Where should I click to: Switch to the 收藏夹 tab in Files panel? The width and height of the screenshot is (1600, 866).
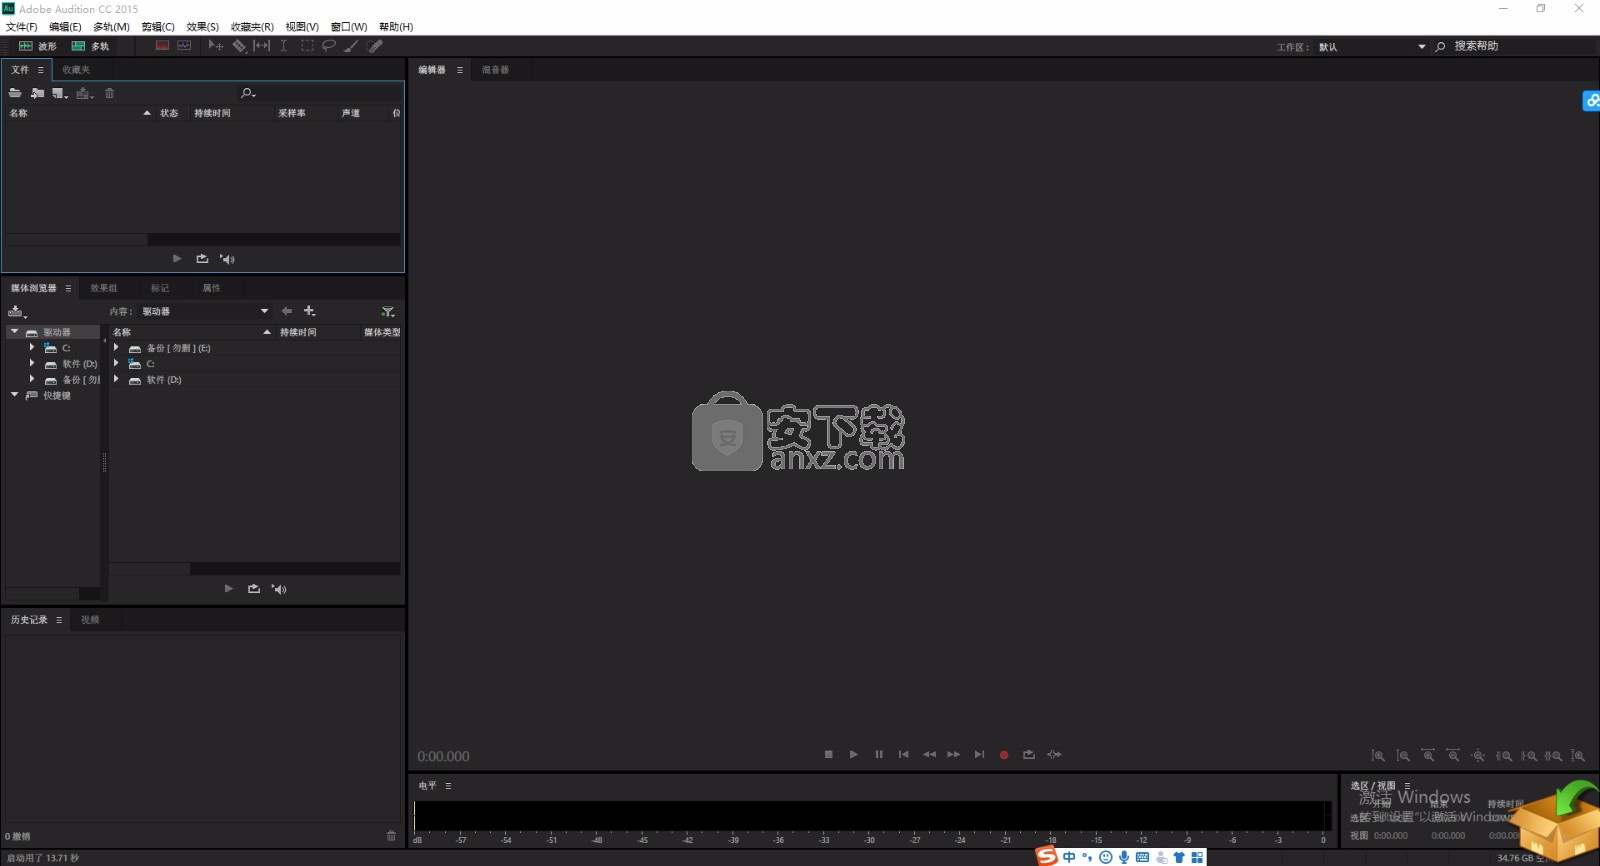pyautogui.click(x=76, y=70)
